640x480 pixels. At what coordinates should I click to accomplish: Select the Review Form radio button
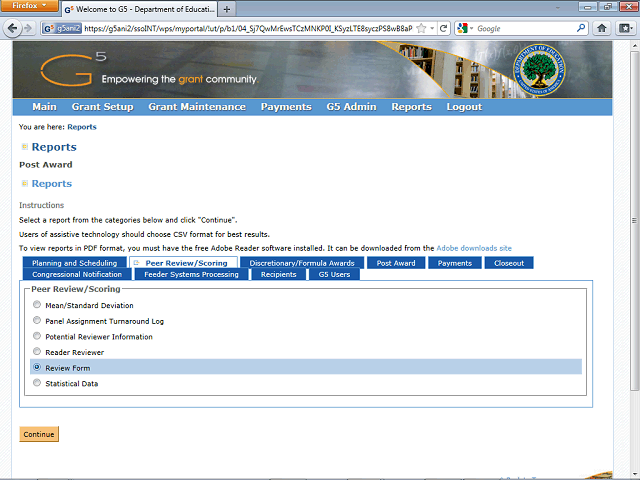pyautogui.click(x=37, y=367)
